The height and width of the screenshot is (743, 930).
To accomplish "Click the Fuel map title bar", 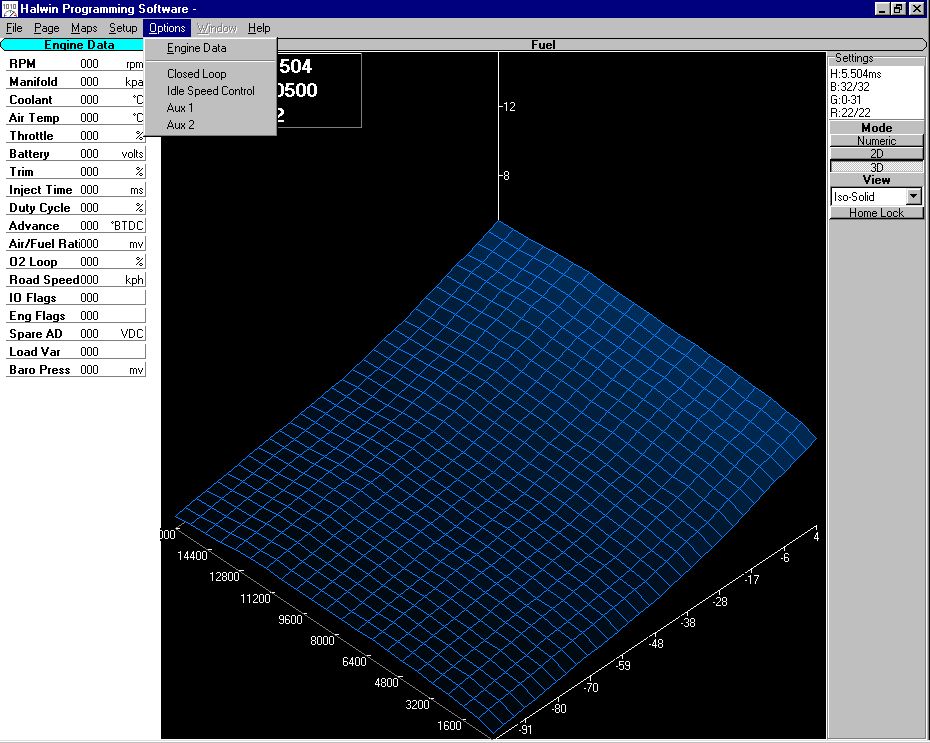I will tap(543, 45).
